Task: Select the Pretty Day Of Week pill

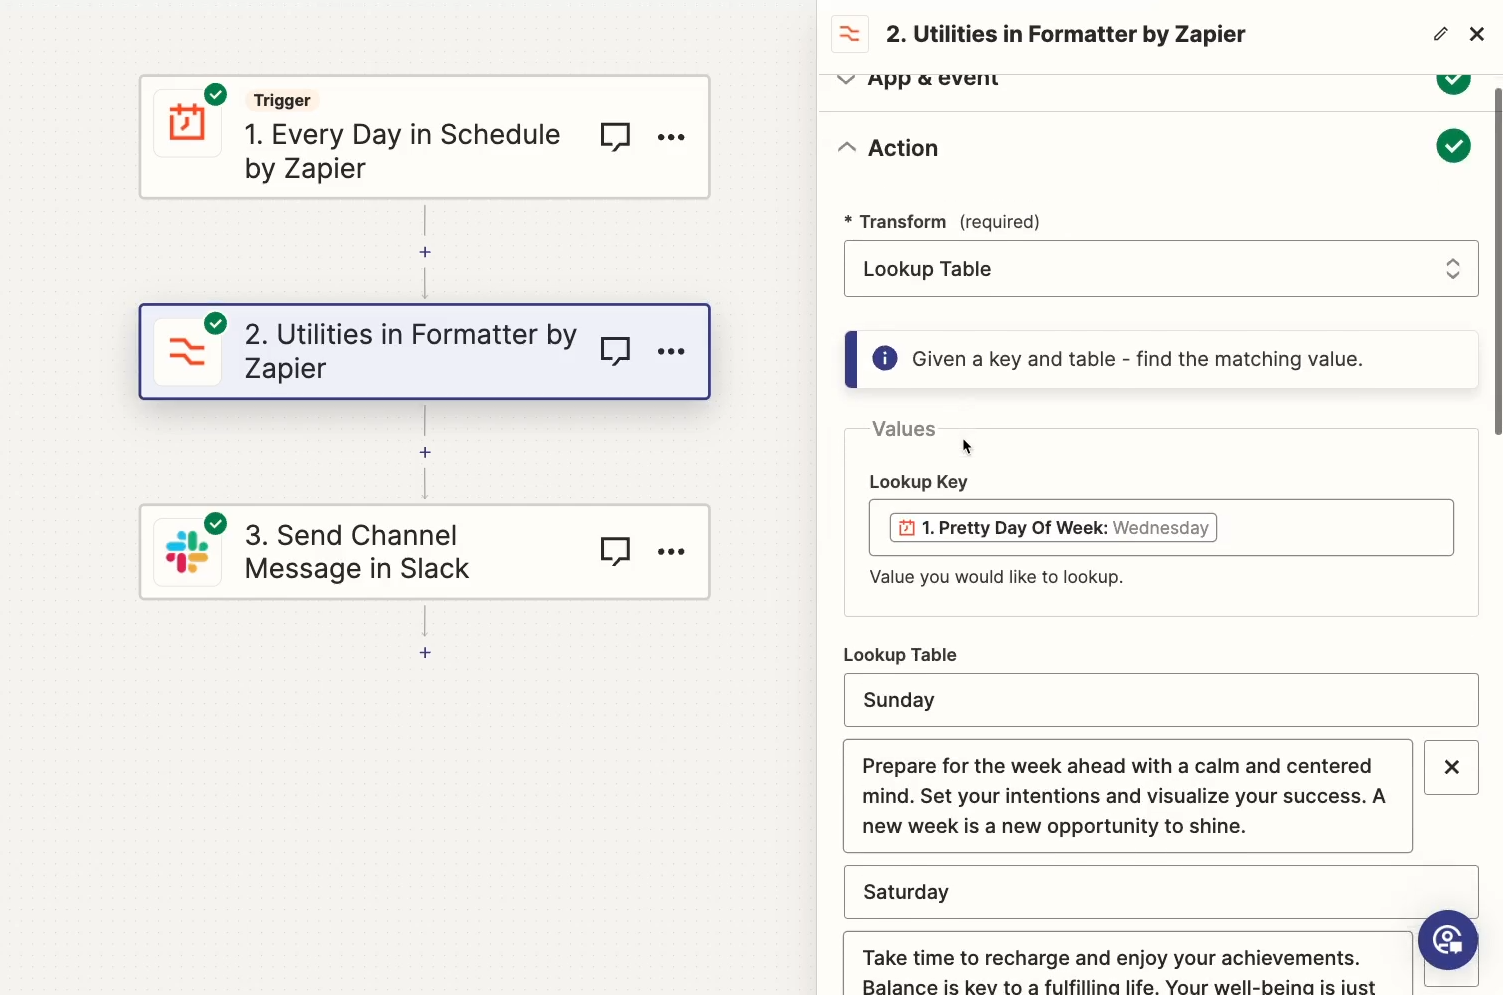Action: 1053,528
